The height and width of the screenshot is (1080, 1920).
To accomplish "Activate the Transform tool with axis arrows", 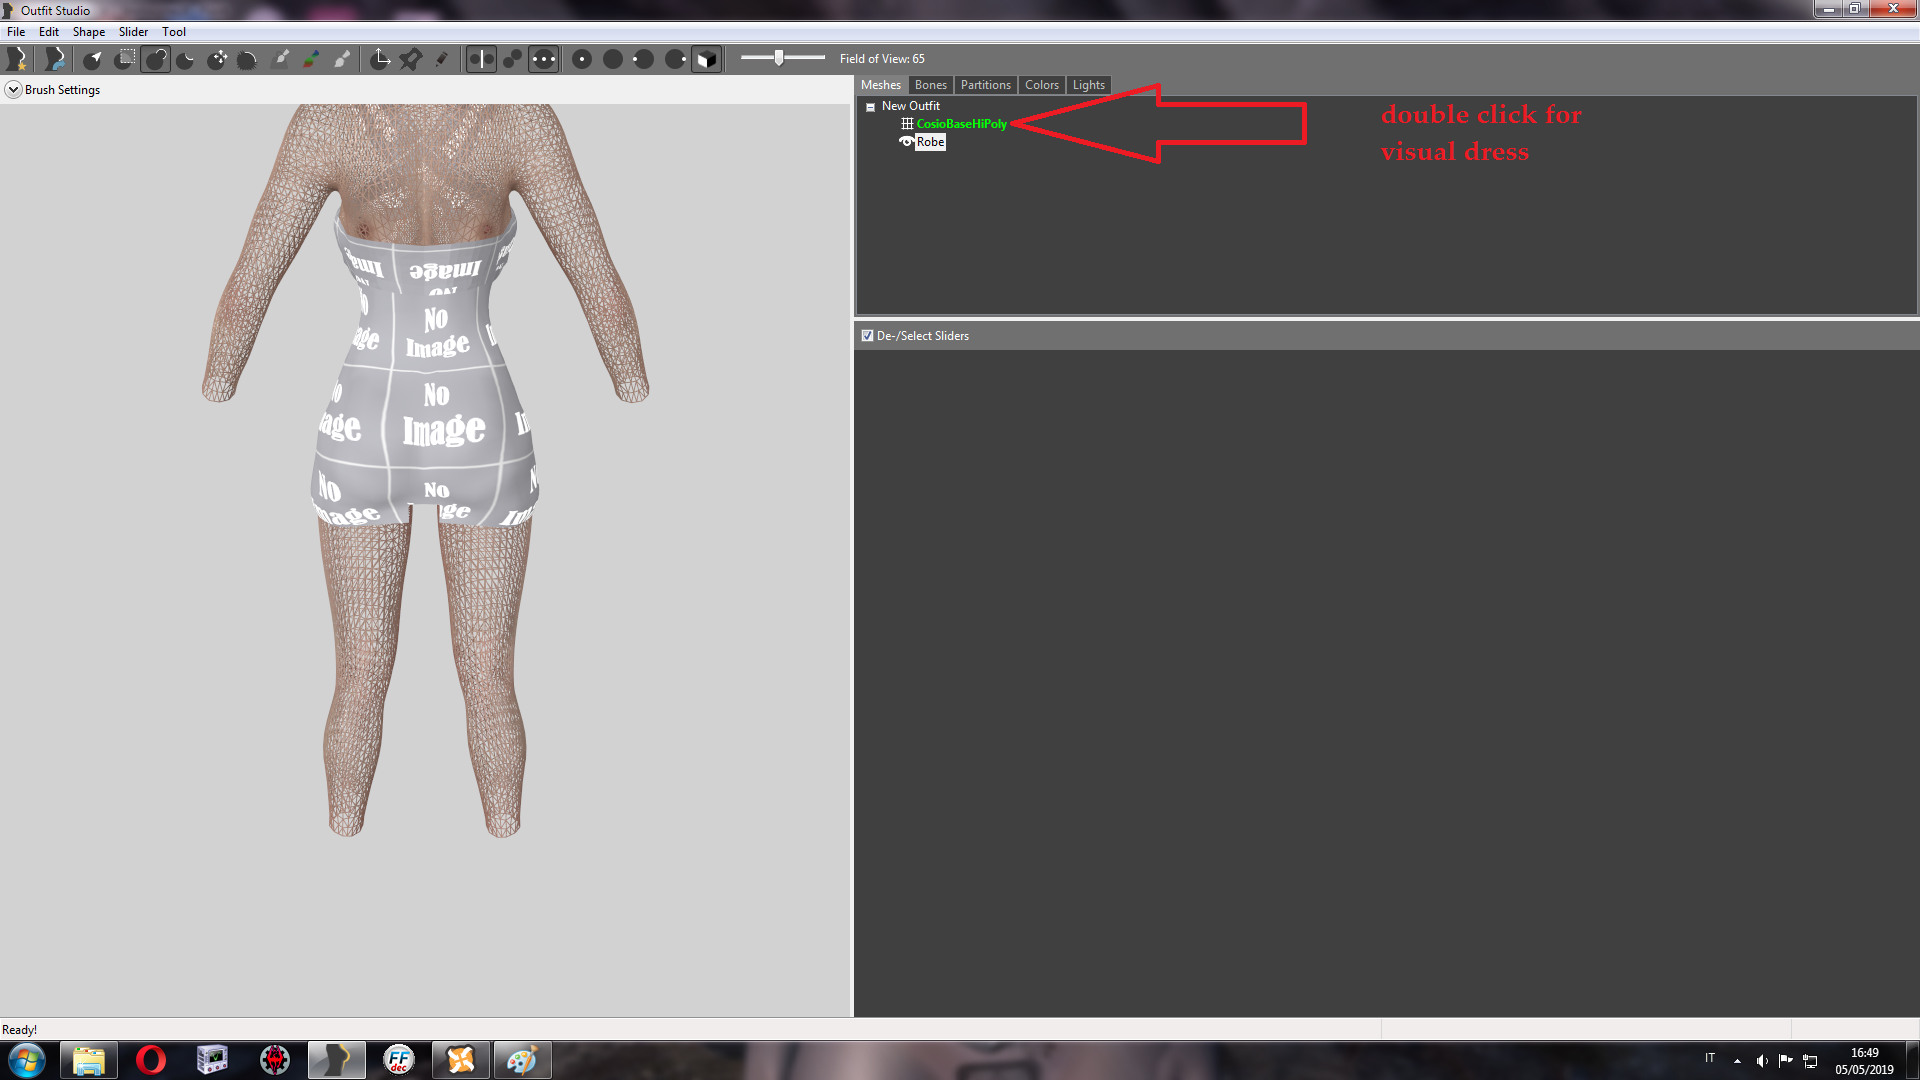I will pyautogui.click(x=380, y=60).
